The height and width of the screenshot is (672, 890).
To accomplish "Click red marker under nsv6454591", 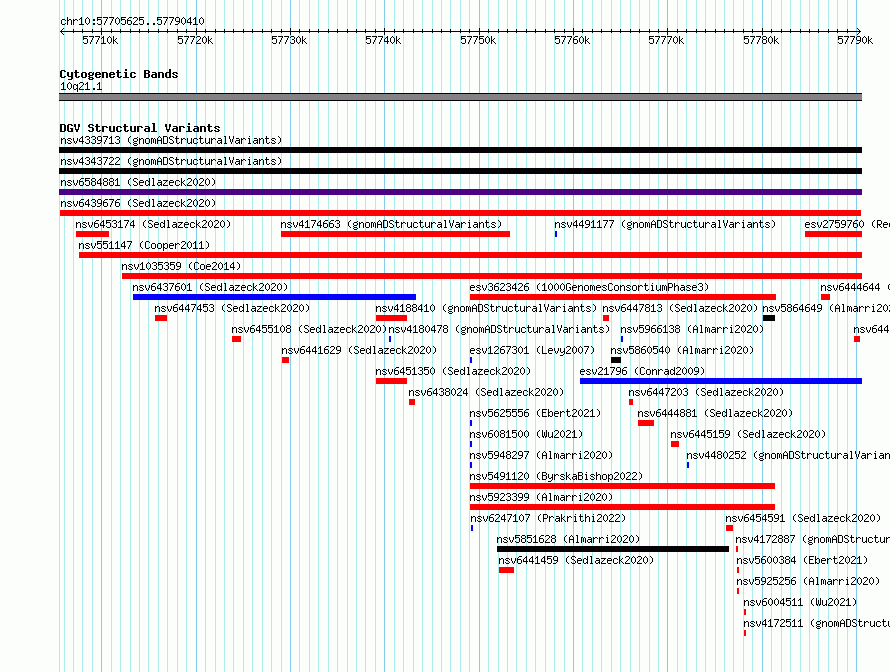I will [729, 528].
